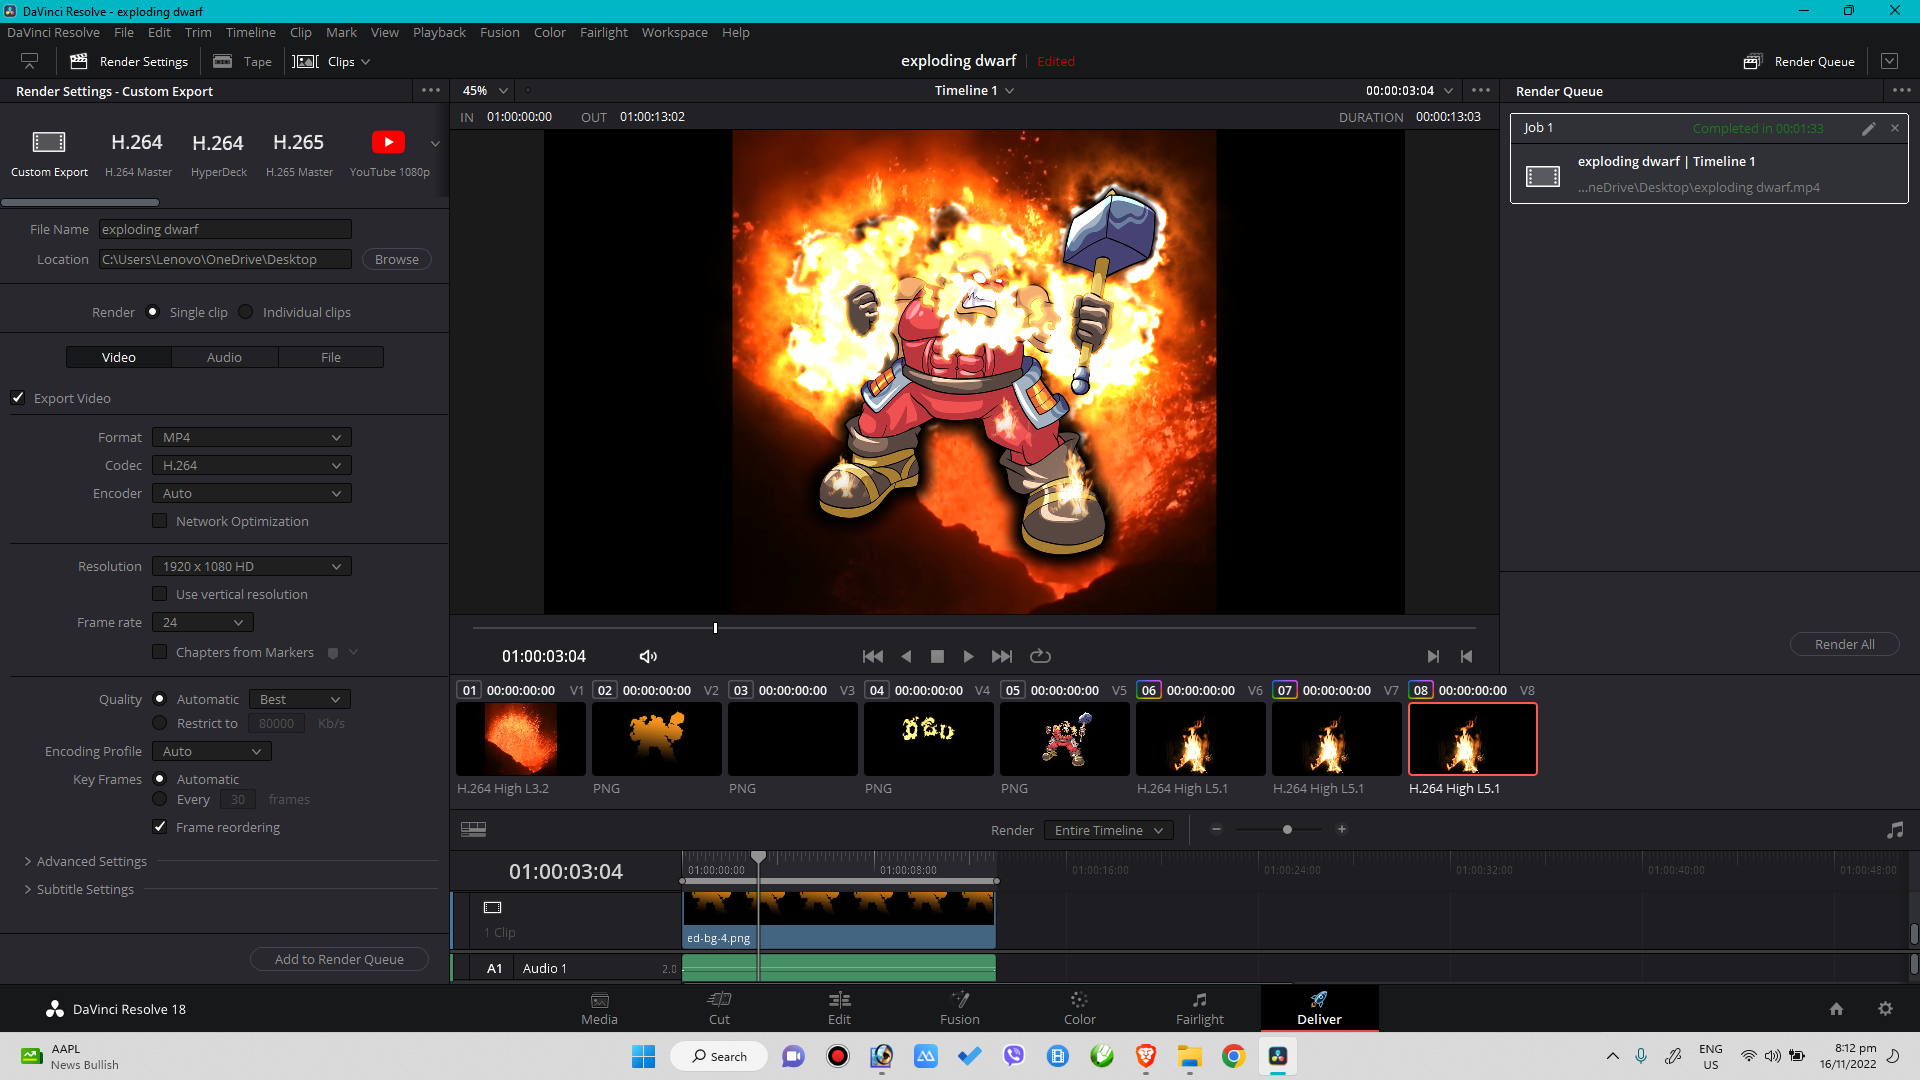Open project manager home icon
Image resolution: width=1920 pixels, height=1080 pixels.
click(x=1836, y=1009)
